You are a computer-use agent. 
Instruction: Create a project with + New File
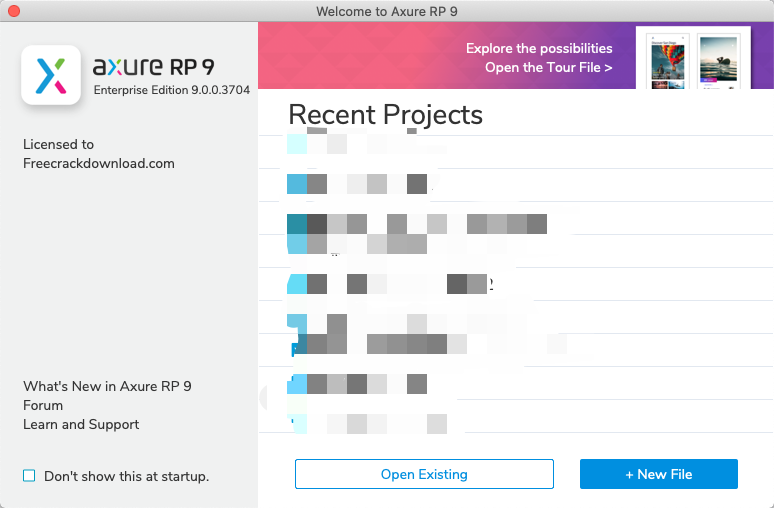tap(658, 474)
